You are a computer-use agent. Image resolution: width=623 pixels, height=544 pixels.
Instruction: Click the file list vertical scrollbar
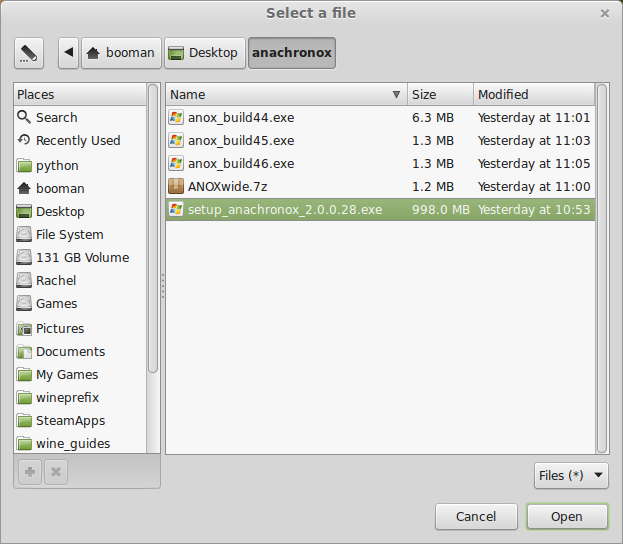[602, 268]
